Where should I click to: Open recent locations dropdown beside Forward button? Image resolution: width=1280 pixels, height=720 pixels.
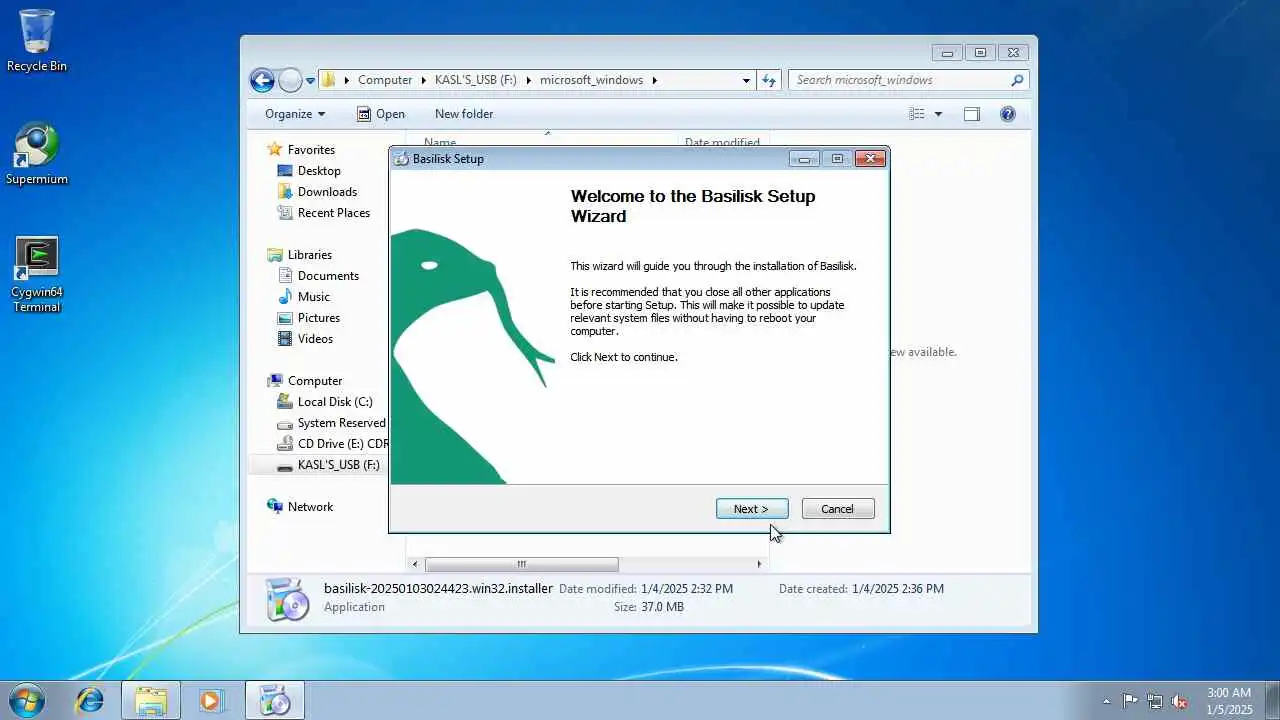click(x=311, y=80)
